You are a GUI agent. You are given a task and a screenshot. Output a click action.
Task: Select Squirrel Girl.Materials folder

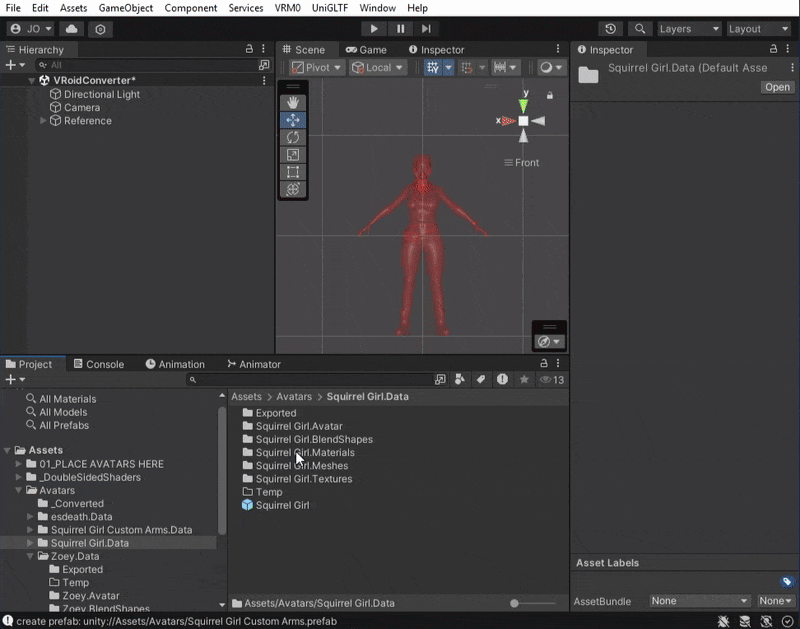coord(298,452)
